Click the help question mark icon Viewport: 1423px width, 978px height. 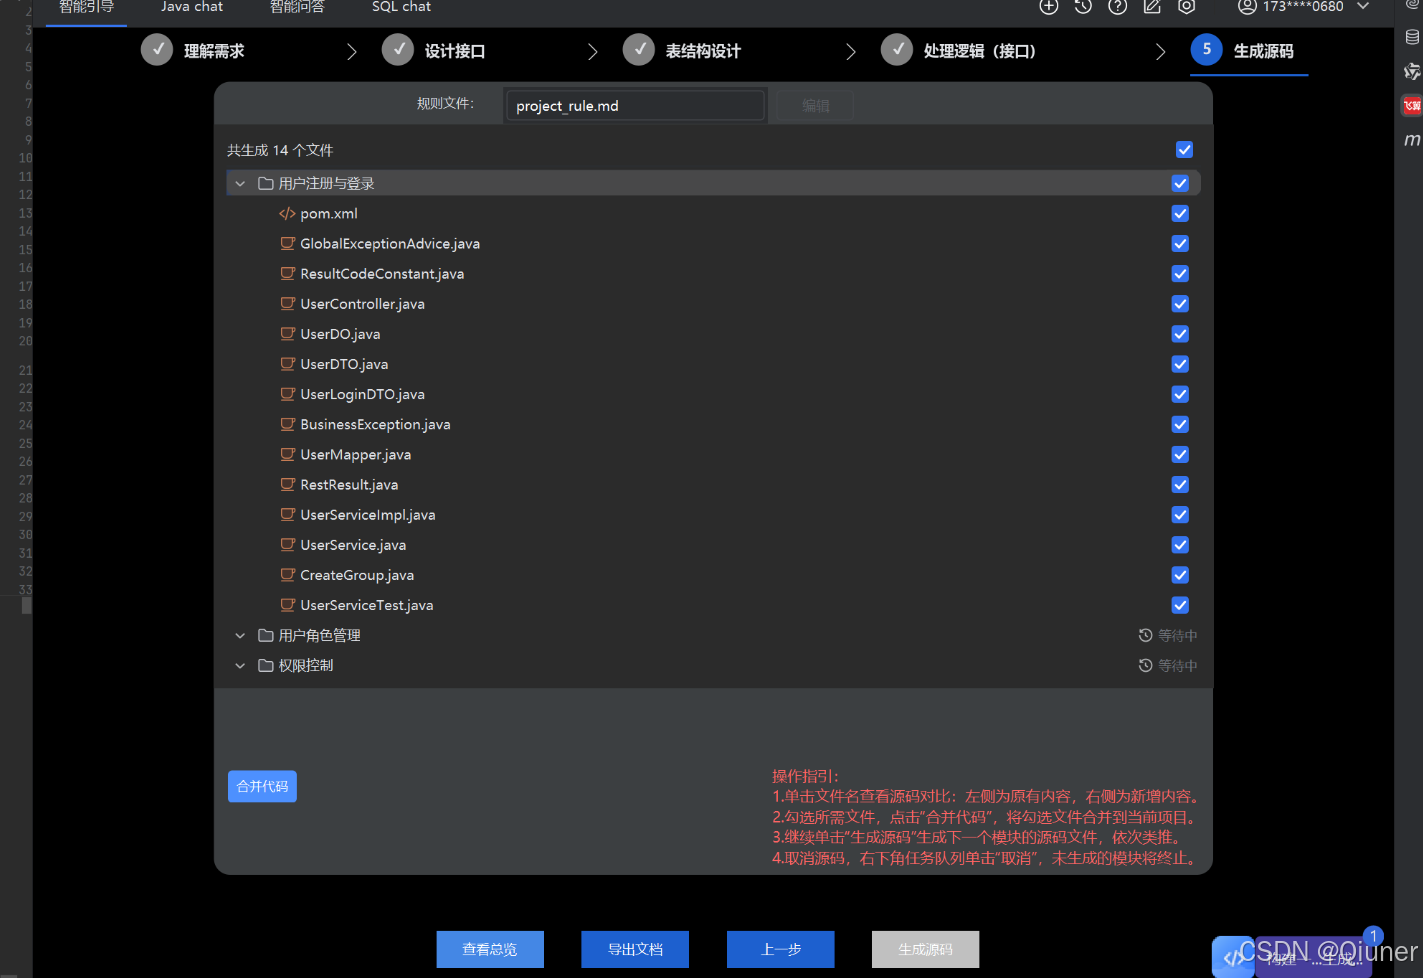tap(1117, 7)
